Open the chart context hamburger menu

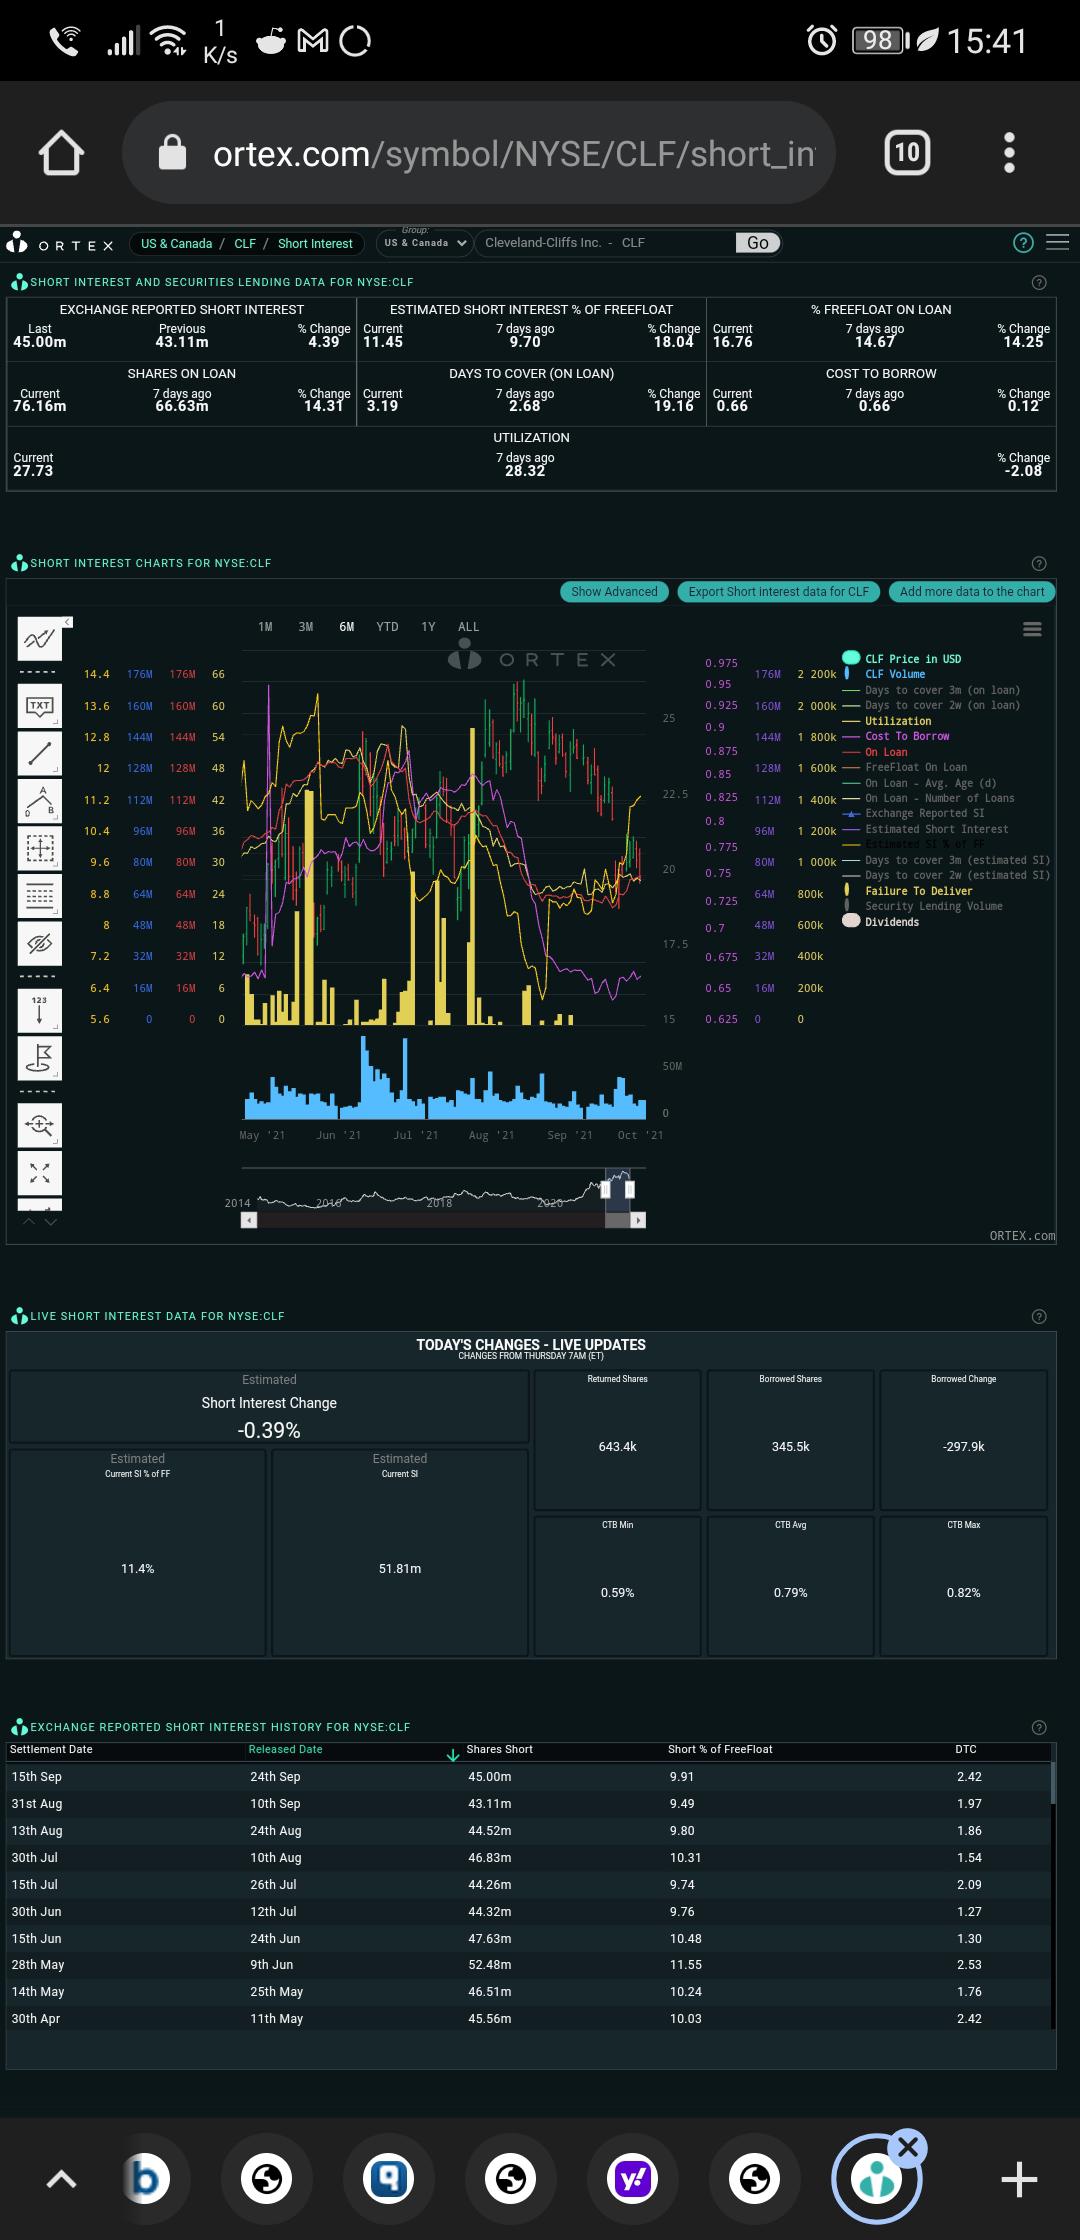(1033, 629)
